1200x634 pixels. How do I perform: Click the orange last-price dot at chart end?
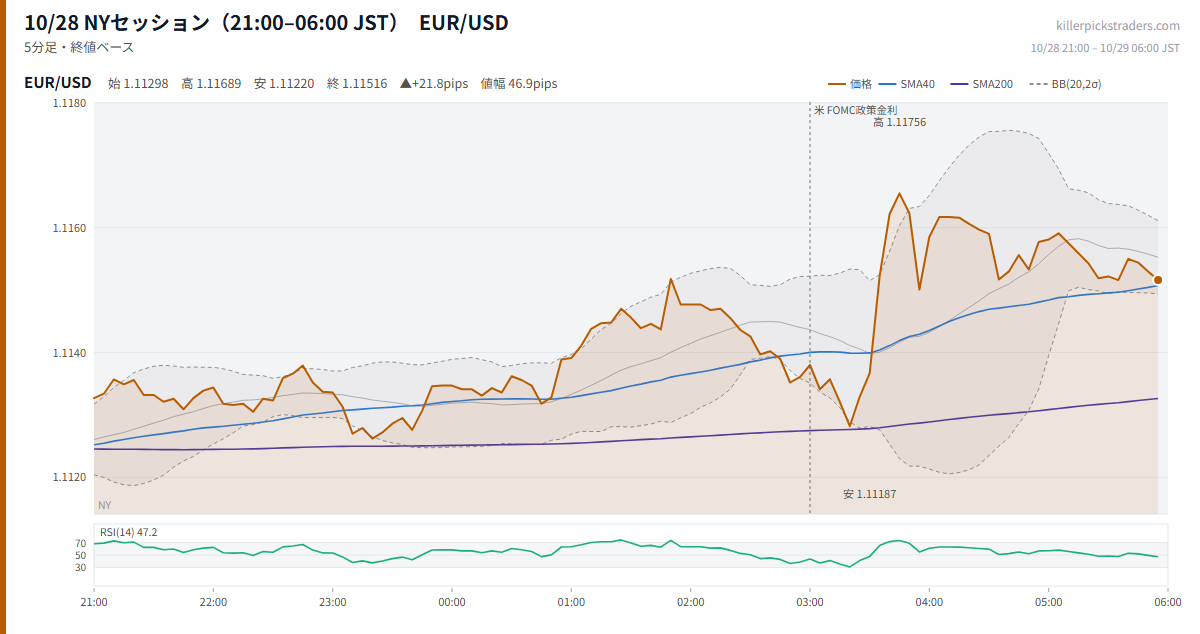[x=1158, y=280]
